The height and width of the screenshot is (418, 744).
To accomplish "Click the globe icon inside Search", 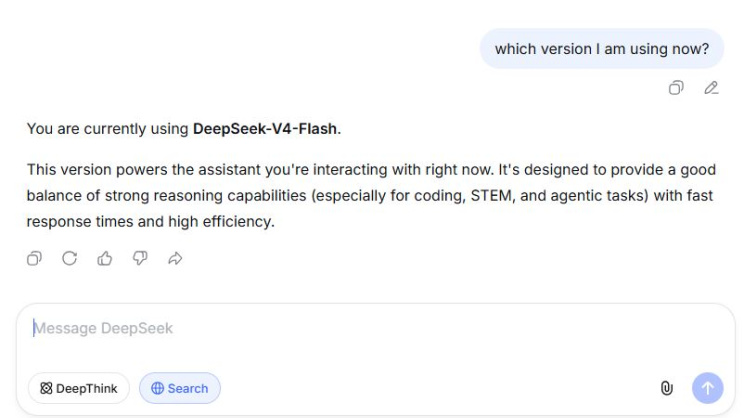I will point(157,388).
